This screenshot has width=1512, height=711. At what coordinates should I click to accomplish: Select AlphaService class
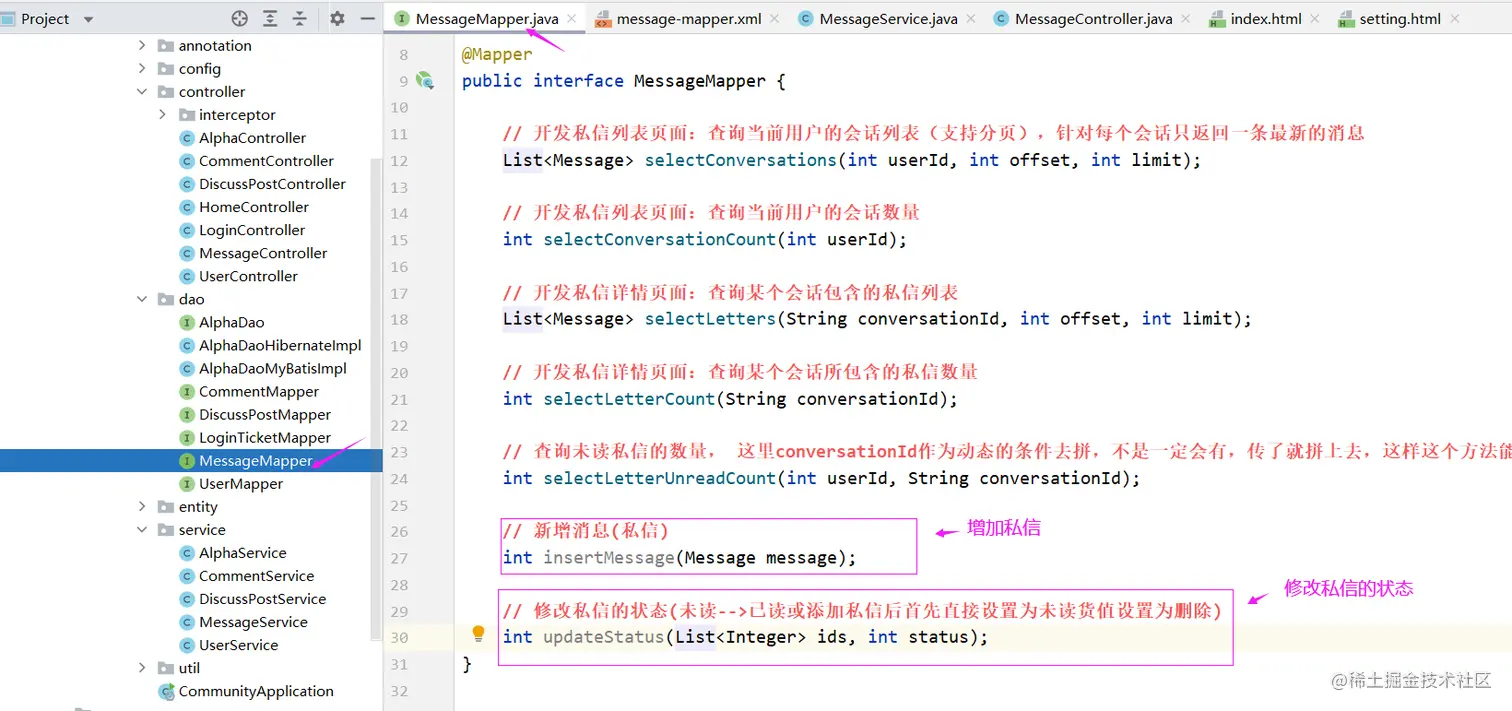click(242, 553)
